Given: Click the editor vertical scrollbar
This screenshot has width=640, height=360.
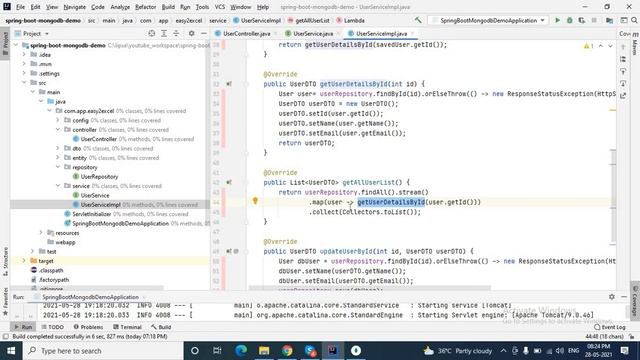Looking at the screenshot, I should [613, 196].
